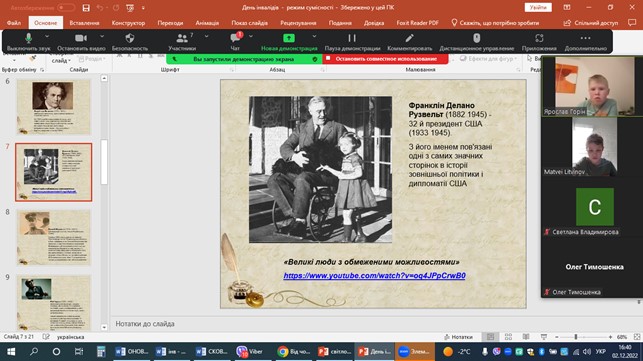Image resolution: width=643 pixels, height=361 pixels.
Task: Open Zoom Чат icon
Action: click(x=235, y=38)
